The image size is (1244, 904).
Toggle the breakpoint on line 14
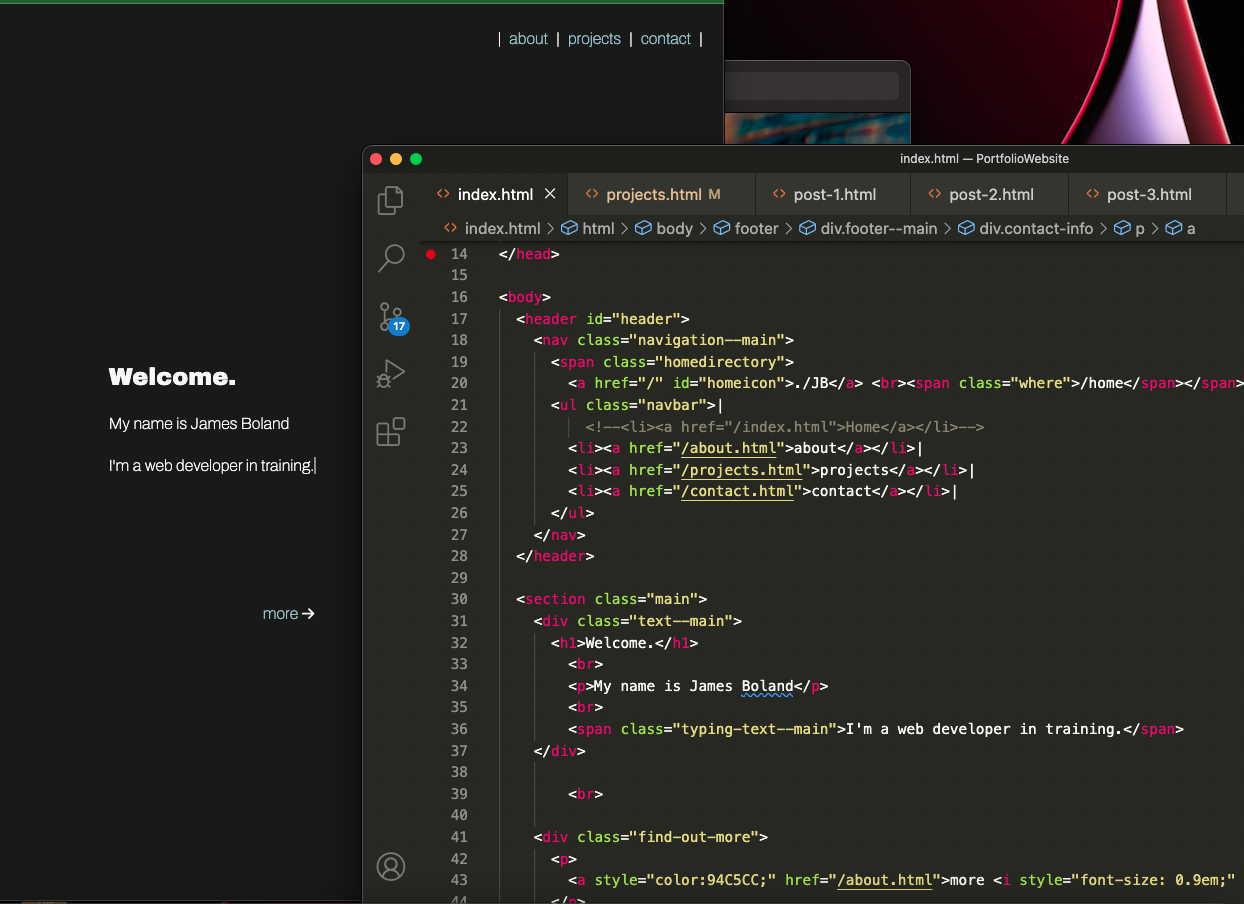click(x=430, y=254)
